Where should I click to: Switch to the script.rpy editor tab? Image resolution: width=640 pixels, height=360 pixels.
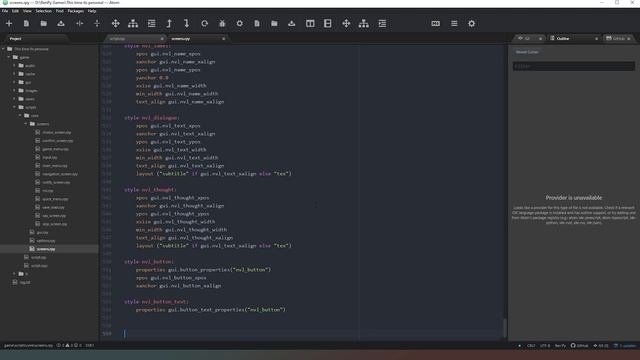[135, 38]
